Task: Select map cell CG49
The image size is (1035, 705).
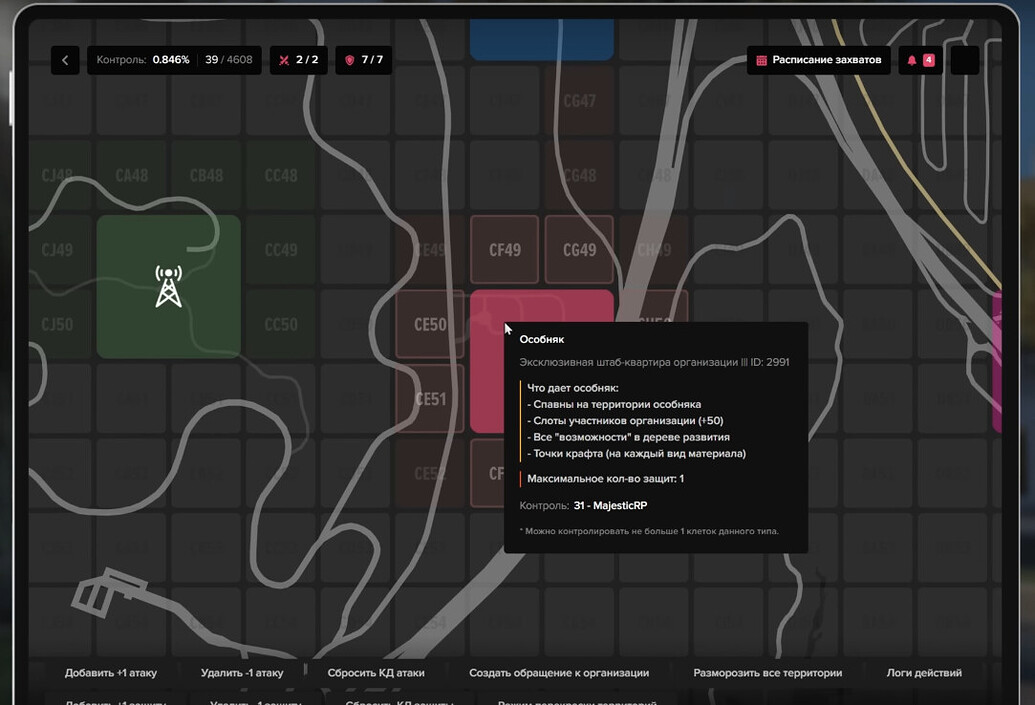Action: click(x=579, y=250)
